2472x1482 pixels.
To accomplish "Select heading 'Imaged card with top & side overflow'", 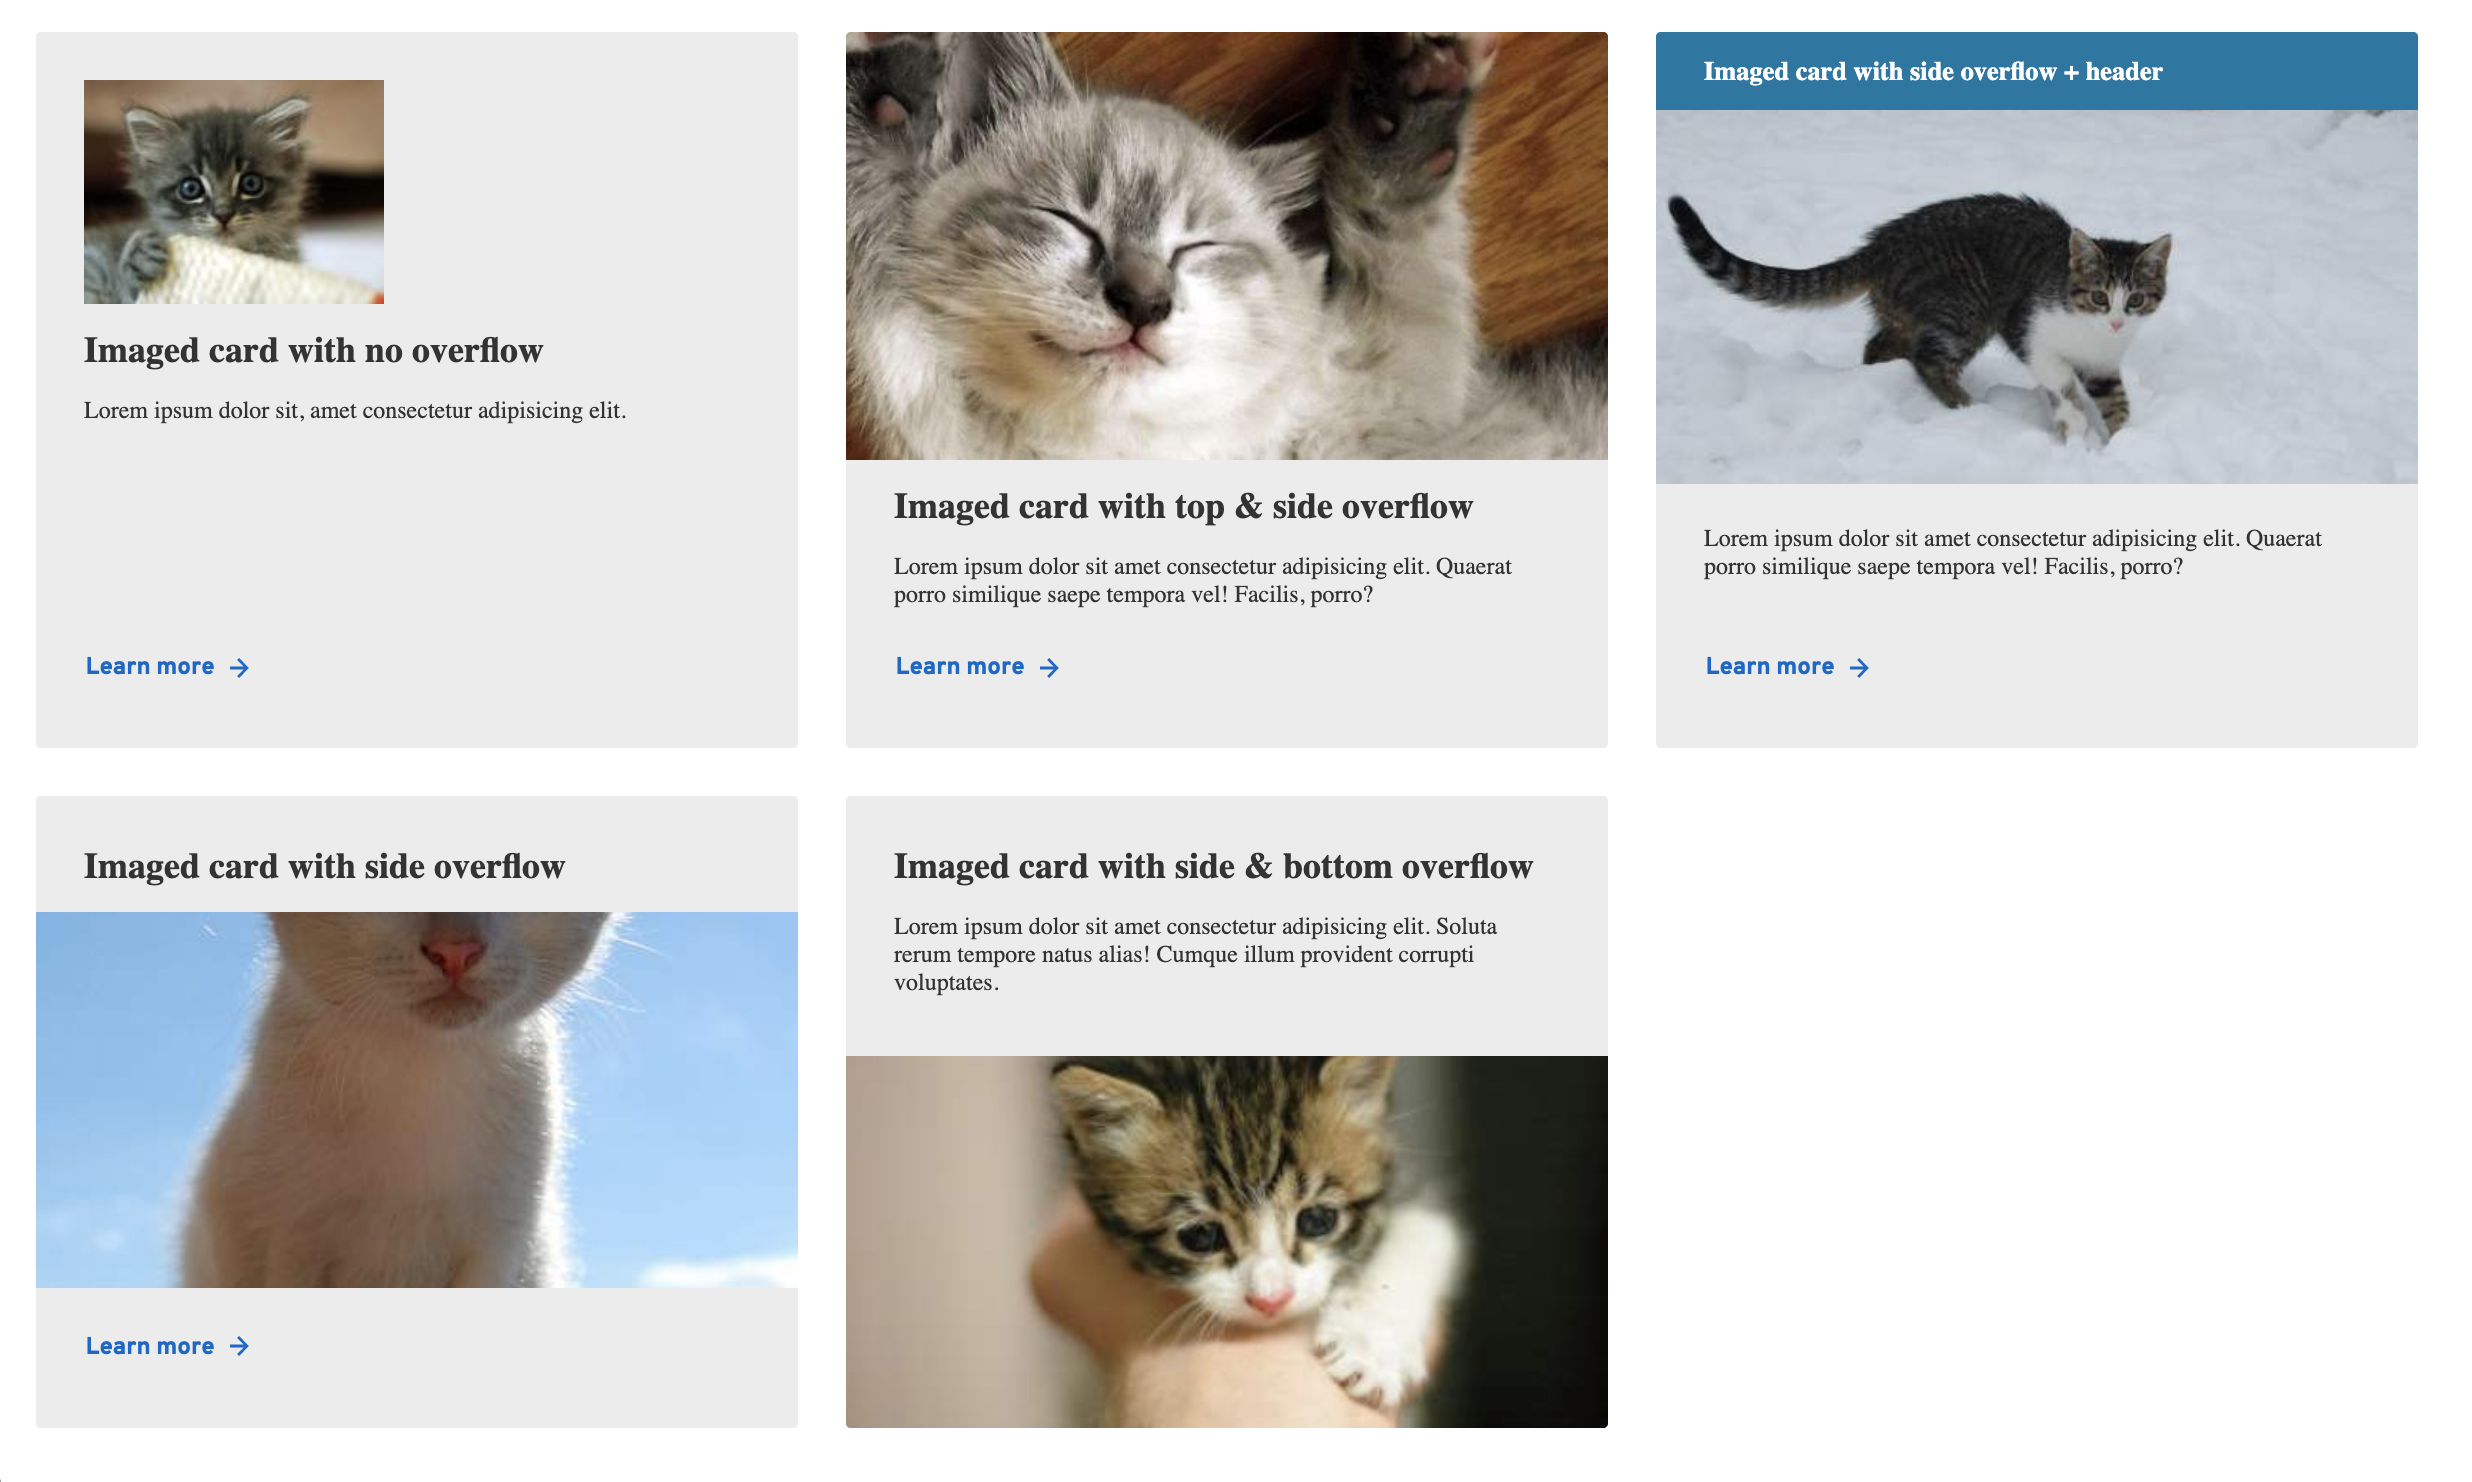I will (1183, 507).
